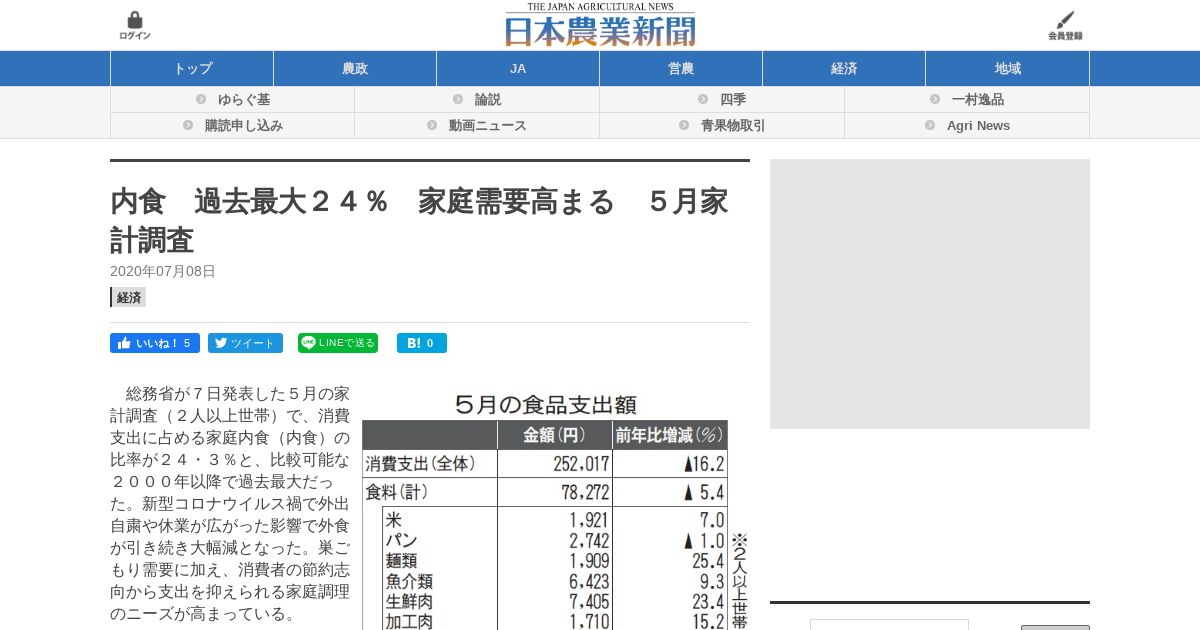The width and height of the screenshot is (1200, 630).
Task: Click the Hatena B! bookmark button
Action: (x=422, y=343)
